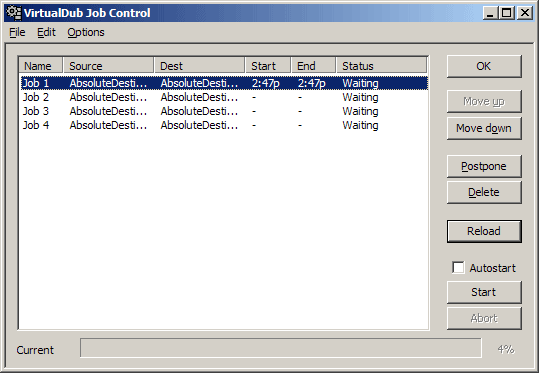
Task: Click the 4% progress label
Action: (506, 349)
